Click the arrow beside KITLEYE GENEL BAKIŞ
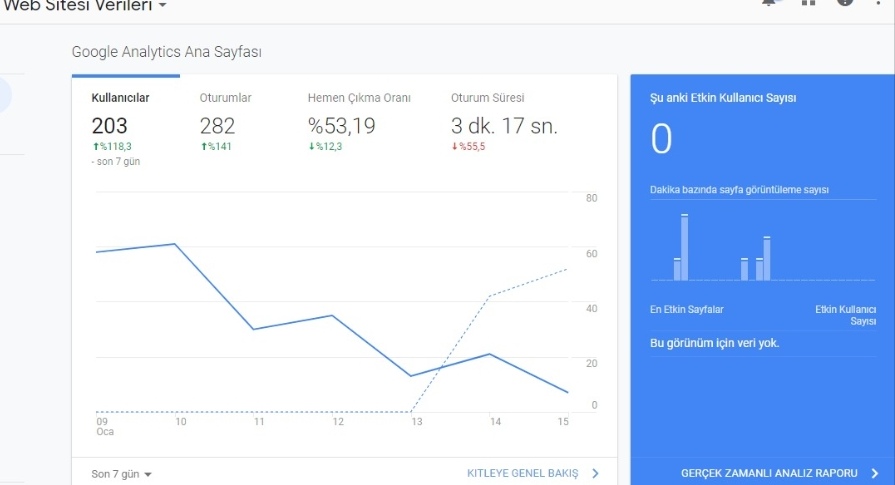Screen dimensions: 895x485 click(x=595, y=473)
